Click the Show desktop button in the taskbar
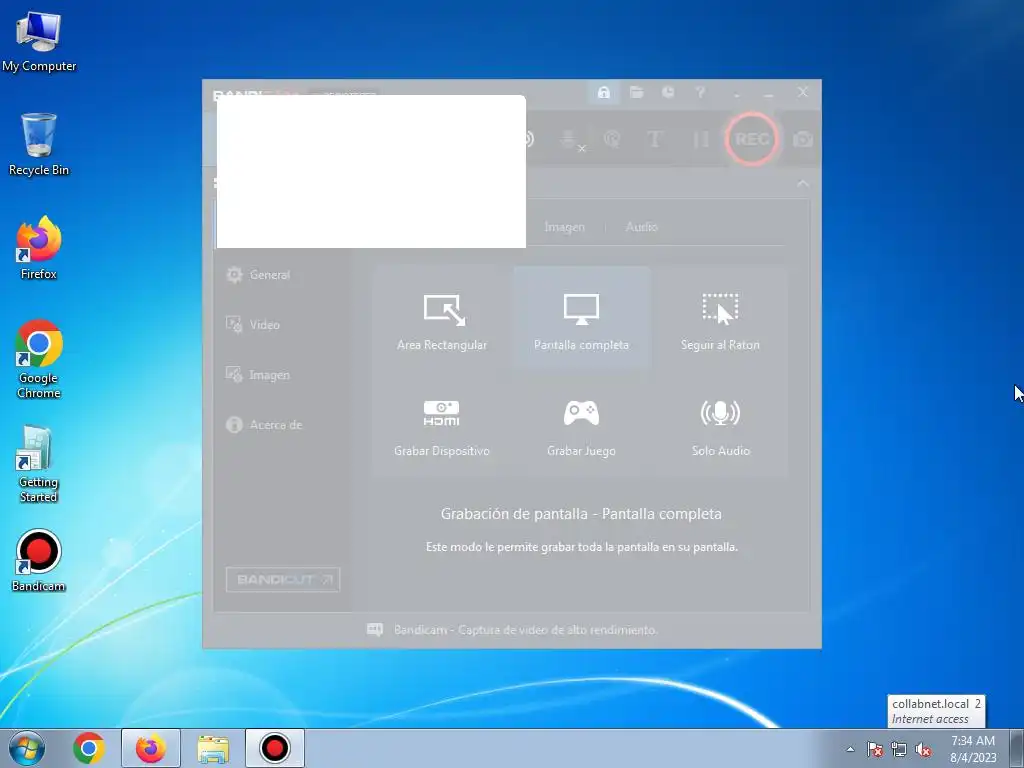The width and height of the screenshot is (1024, 768). 1017,748
